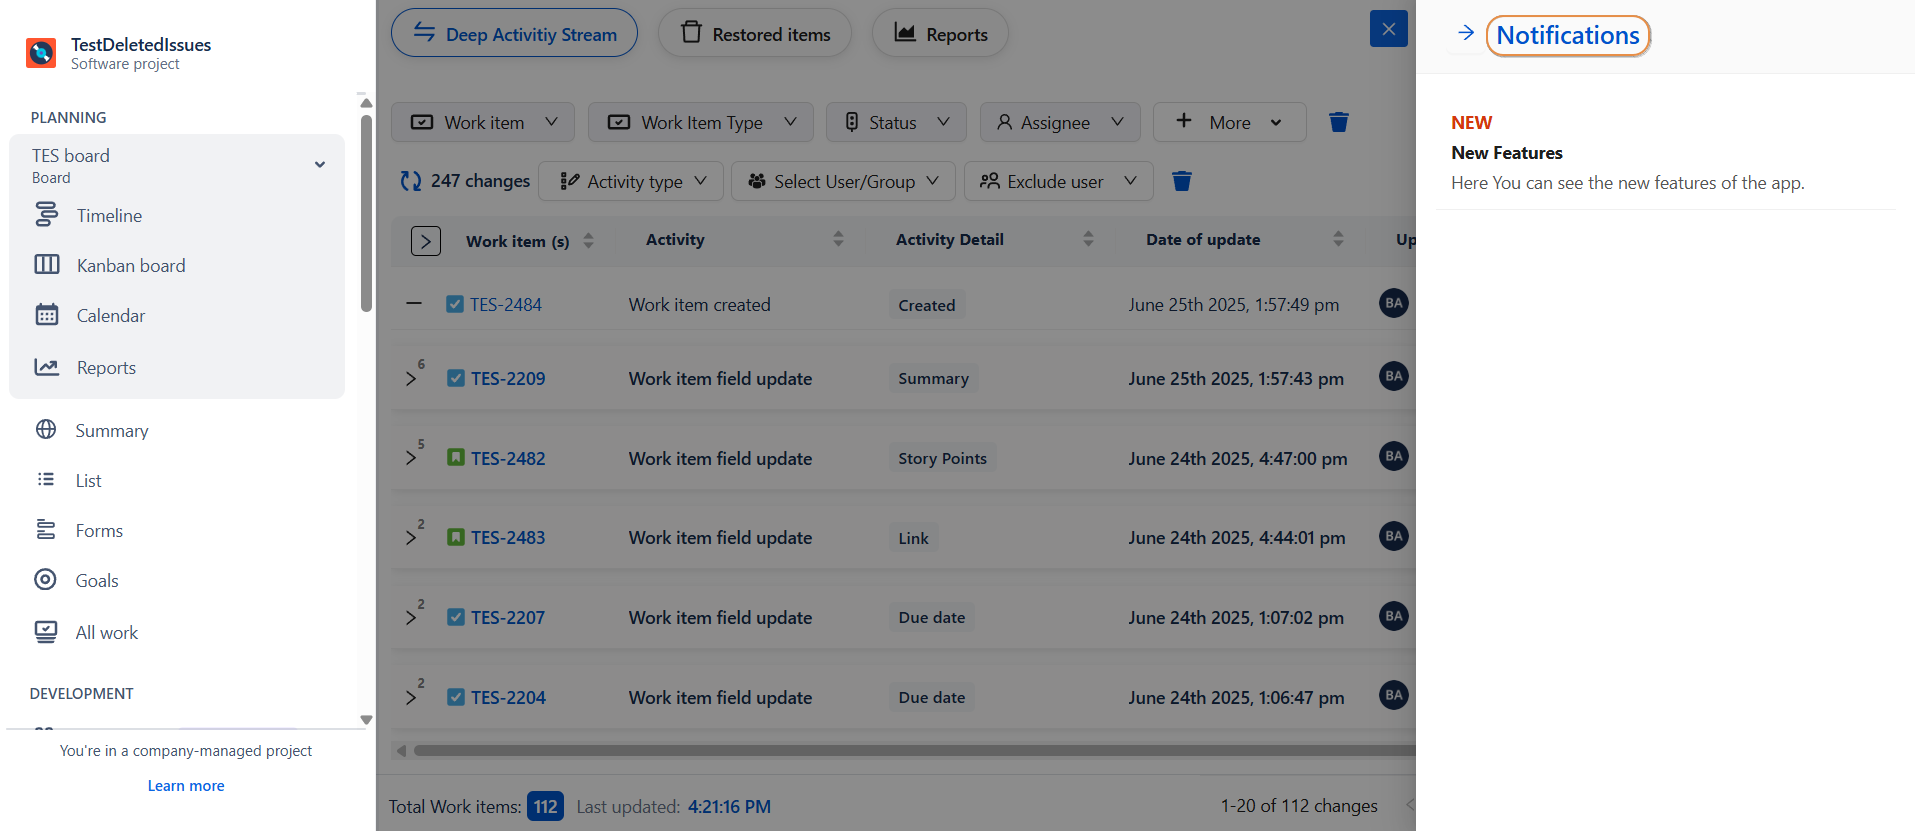The height and width of the screenshot is (831, 1915).
Task: Open the Calendar view in sidebar
Action: click(110, 316)
